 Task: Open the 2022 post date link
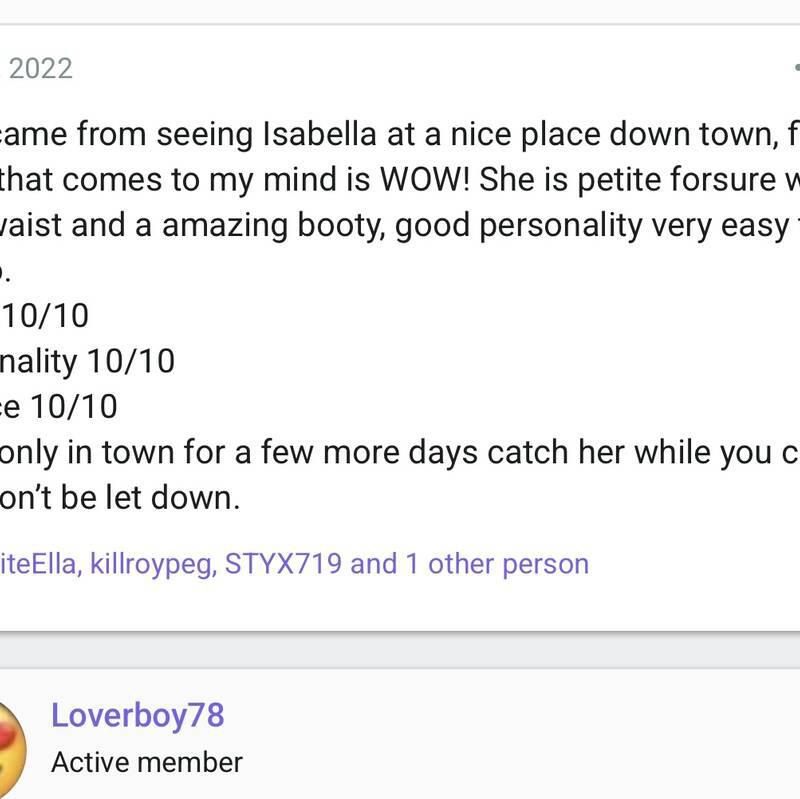40,68
